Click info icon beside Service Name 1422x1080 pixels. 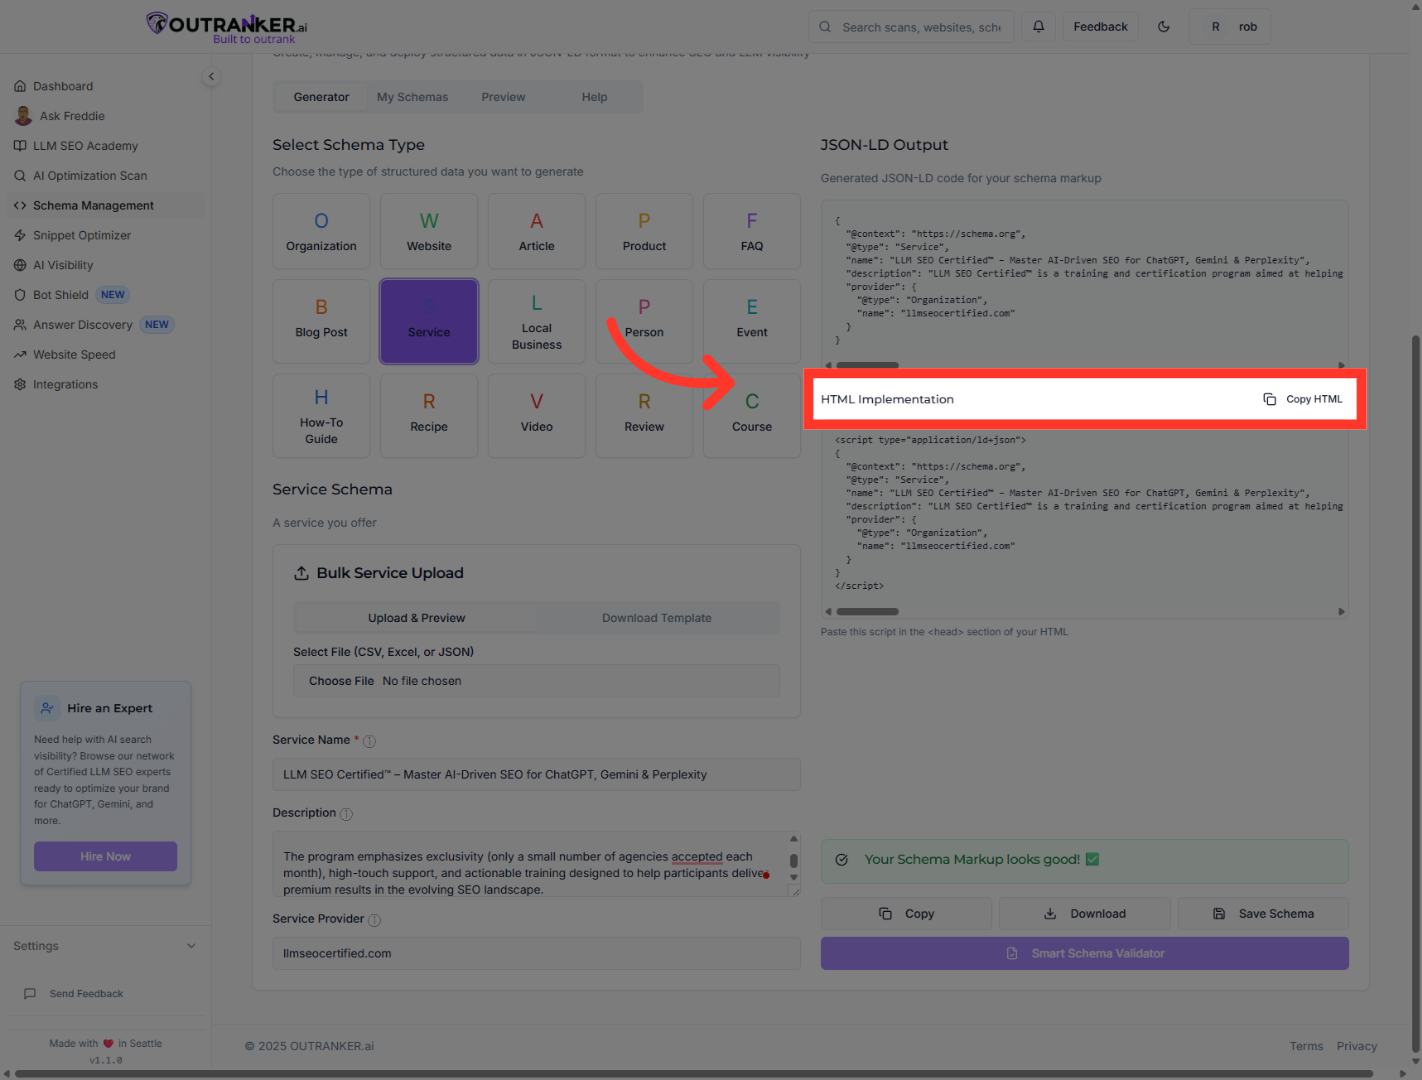pyautogui.click(x=369, y=741)
